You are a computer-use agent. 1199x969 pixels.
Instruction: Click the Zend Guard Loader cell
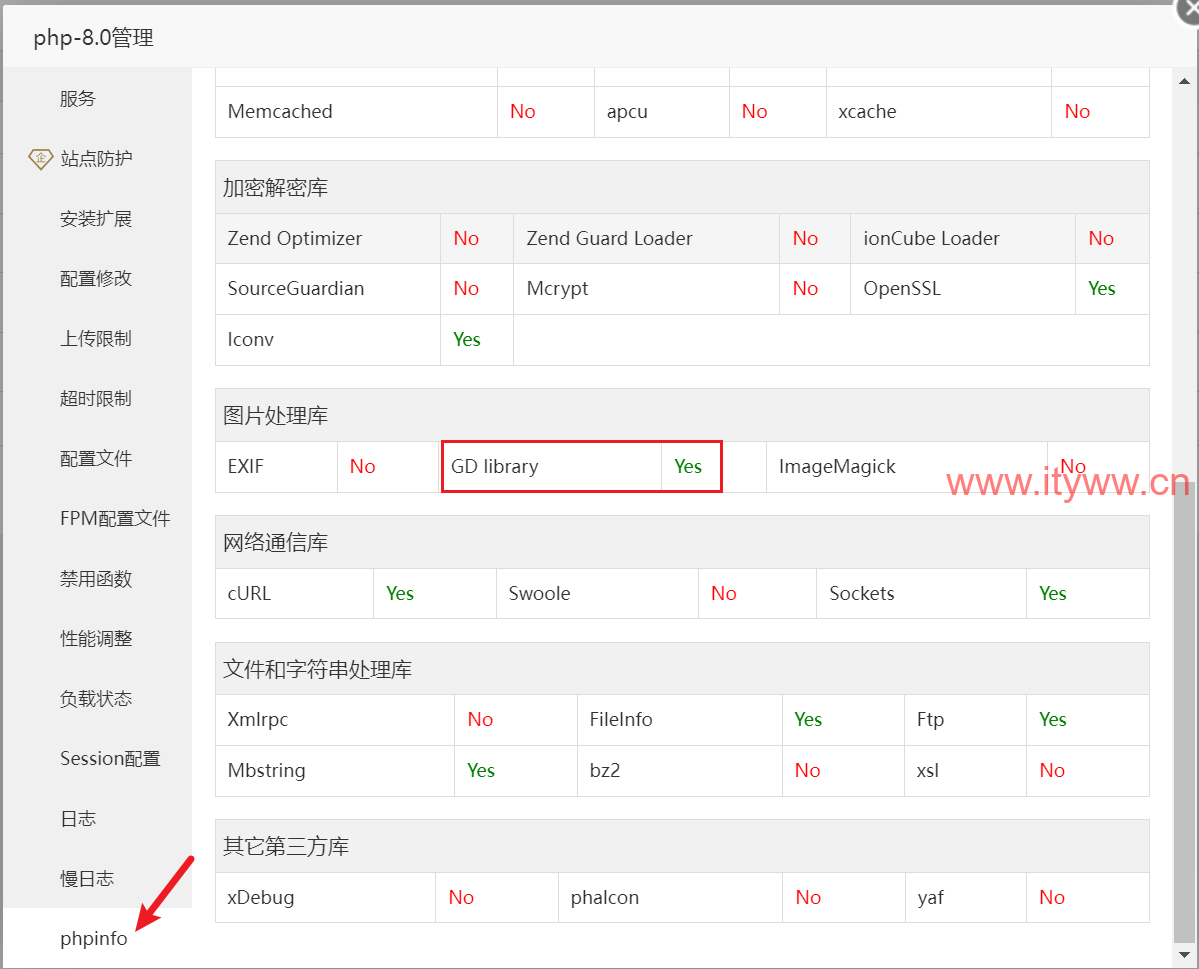(x=646, y=239)
